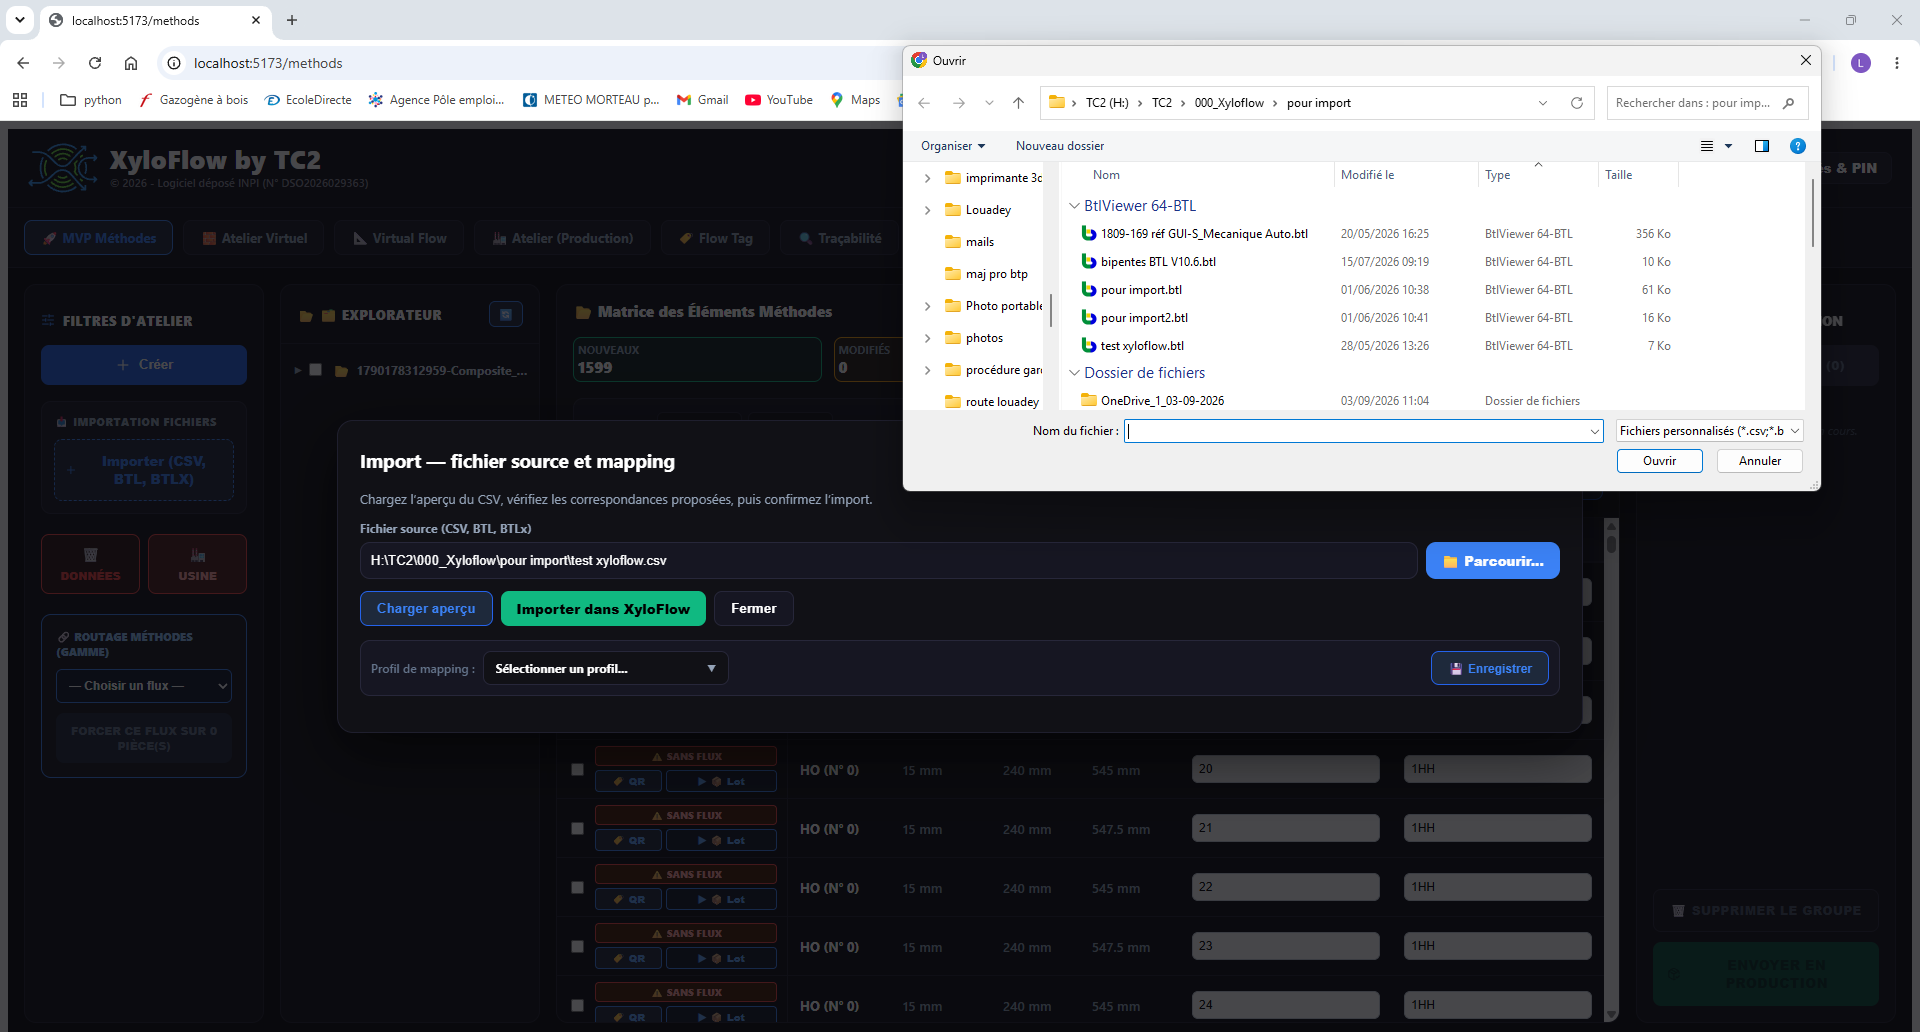
Task: Check the 1790178312959-Composite explorer item box
Action: [316, 370]
